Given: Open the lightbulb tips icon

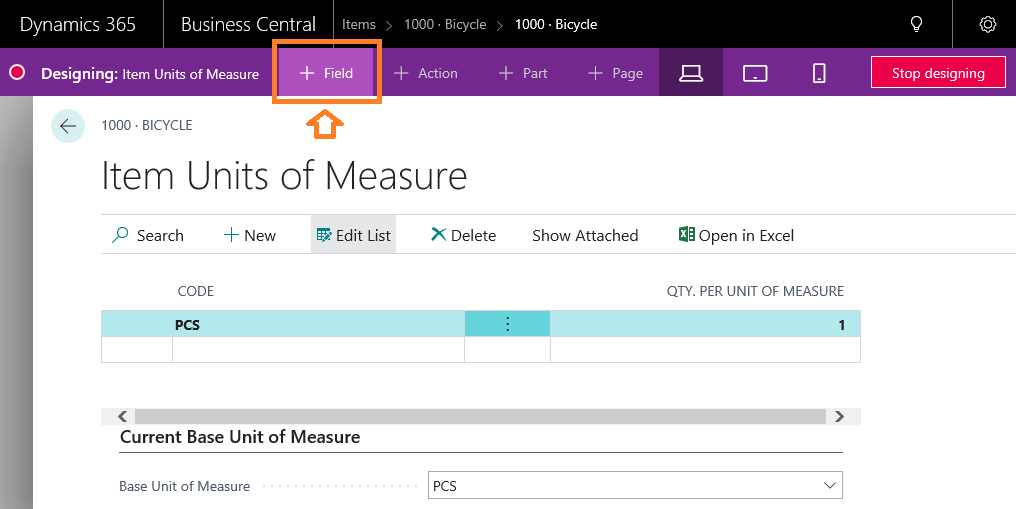Looking at the screenshot, I should (916, 24).
